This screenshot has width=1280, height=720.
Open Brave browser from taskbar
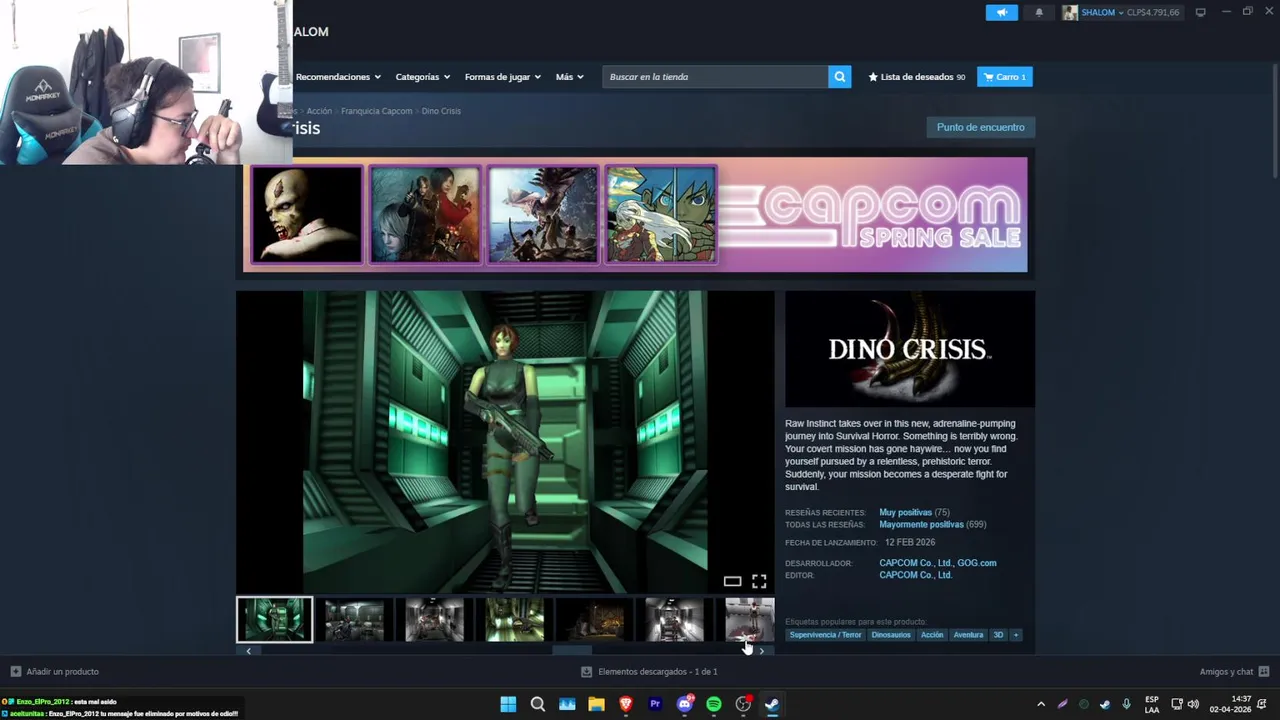626,704
